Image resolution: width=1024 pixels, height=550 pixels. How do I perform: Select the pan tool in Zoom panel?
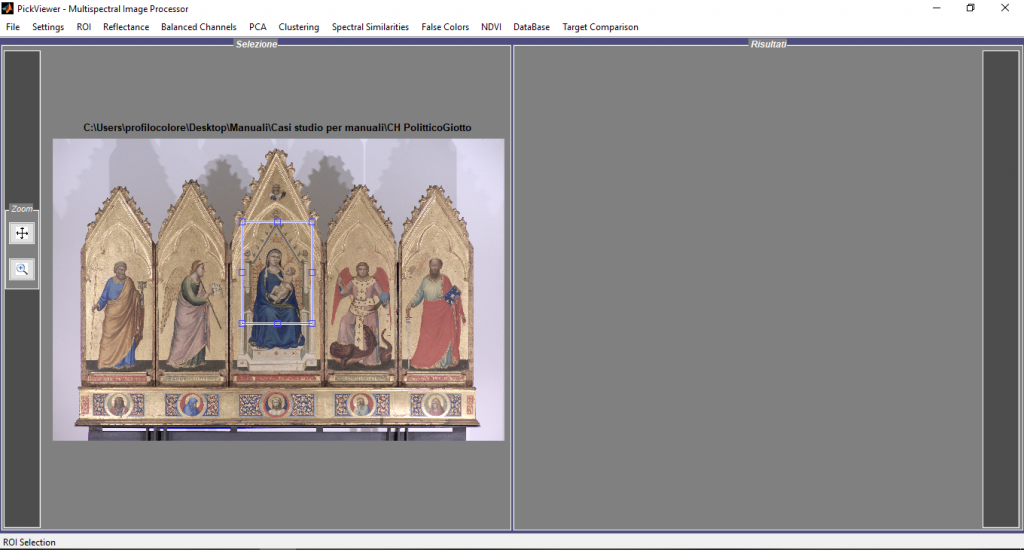click(22, 233)
